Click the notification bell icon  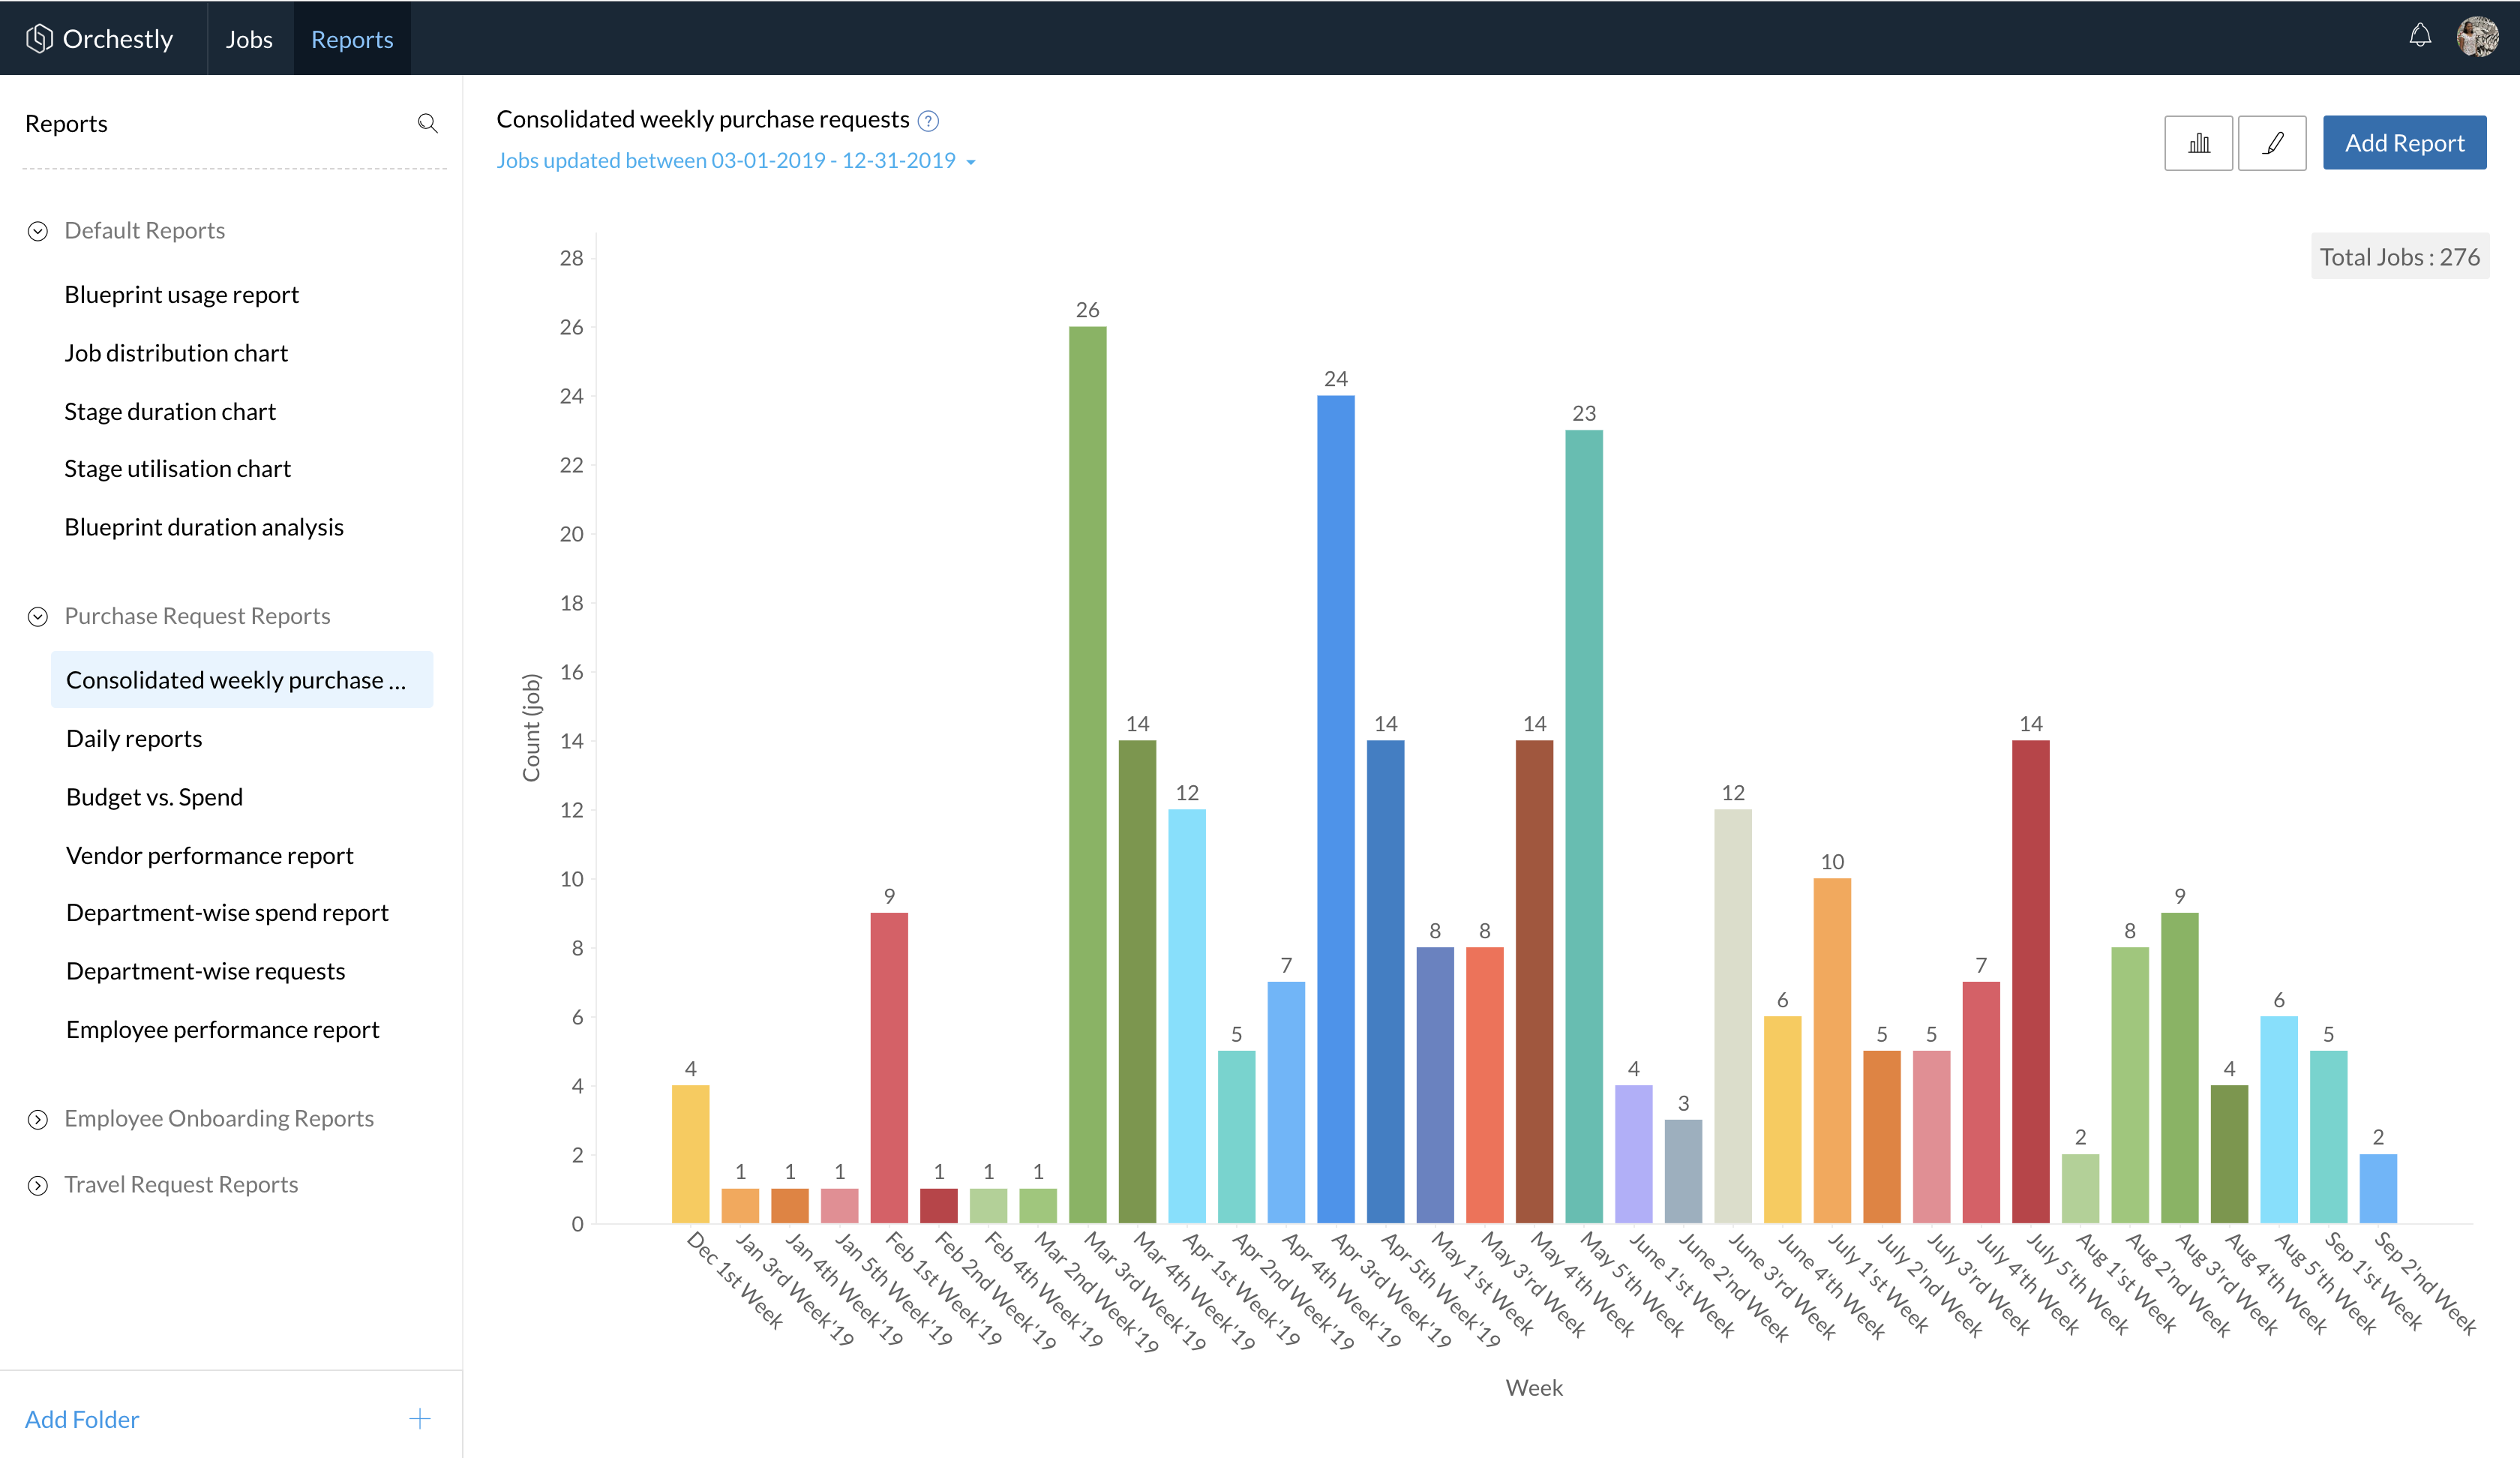click(x=2419, y=36)
